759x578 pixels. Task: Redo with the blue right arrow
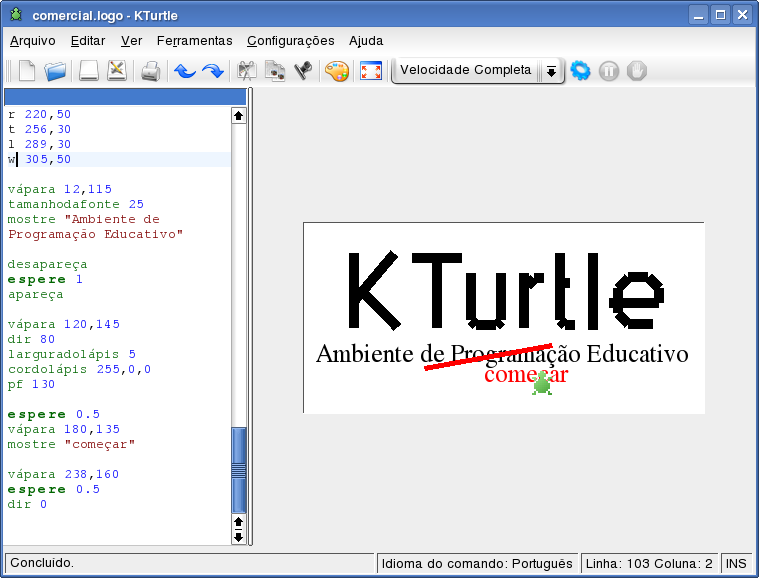(x=213, y=71)
